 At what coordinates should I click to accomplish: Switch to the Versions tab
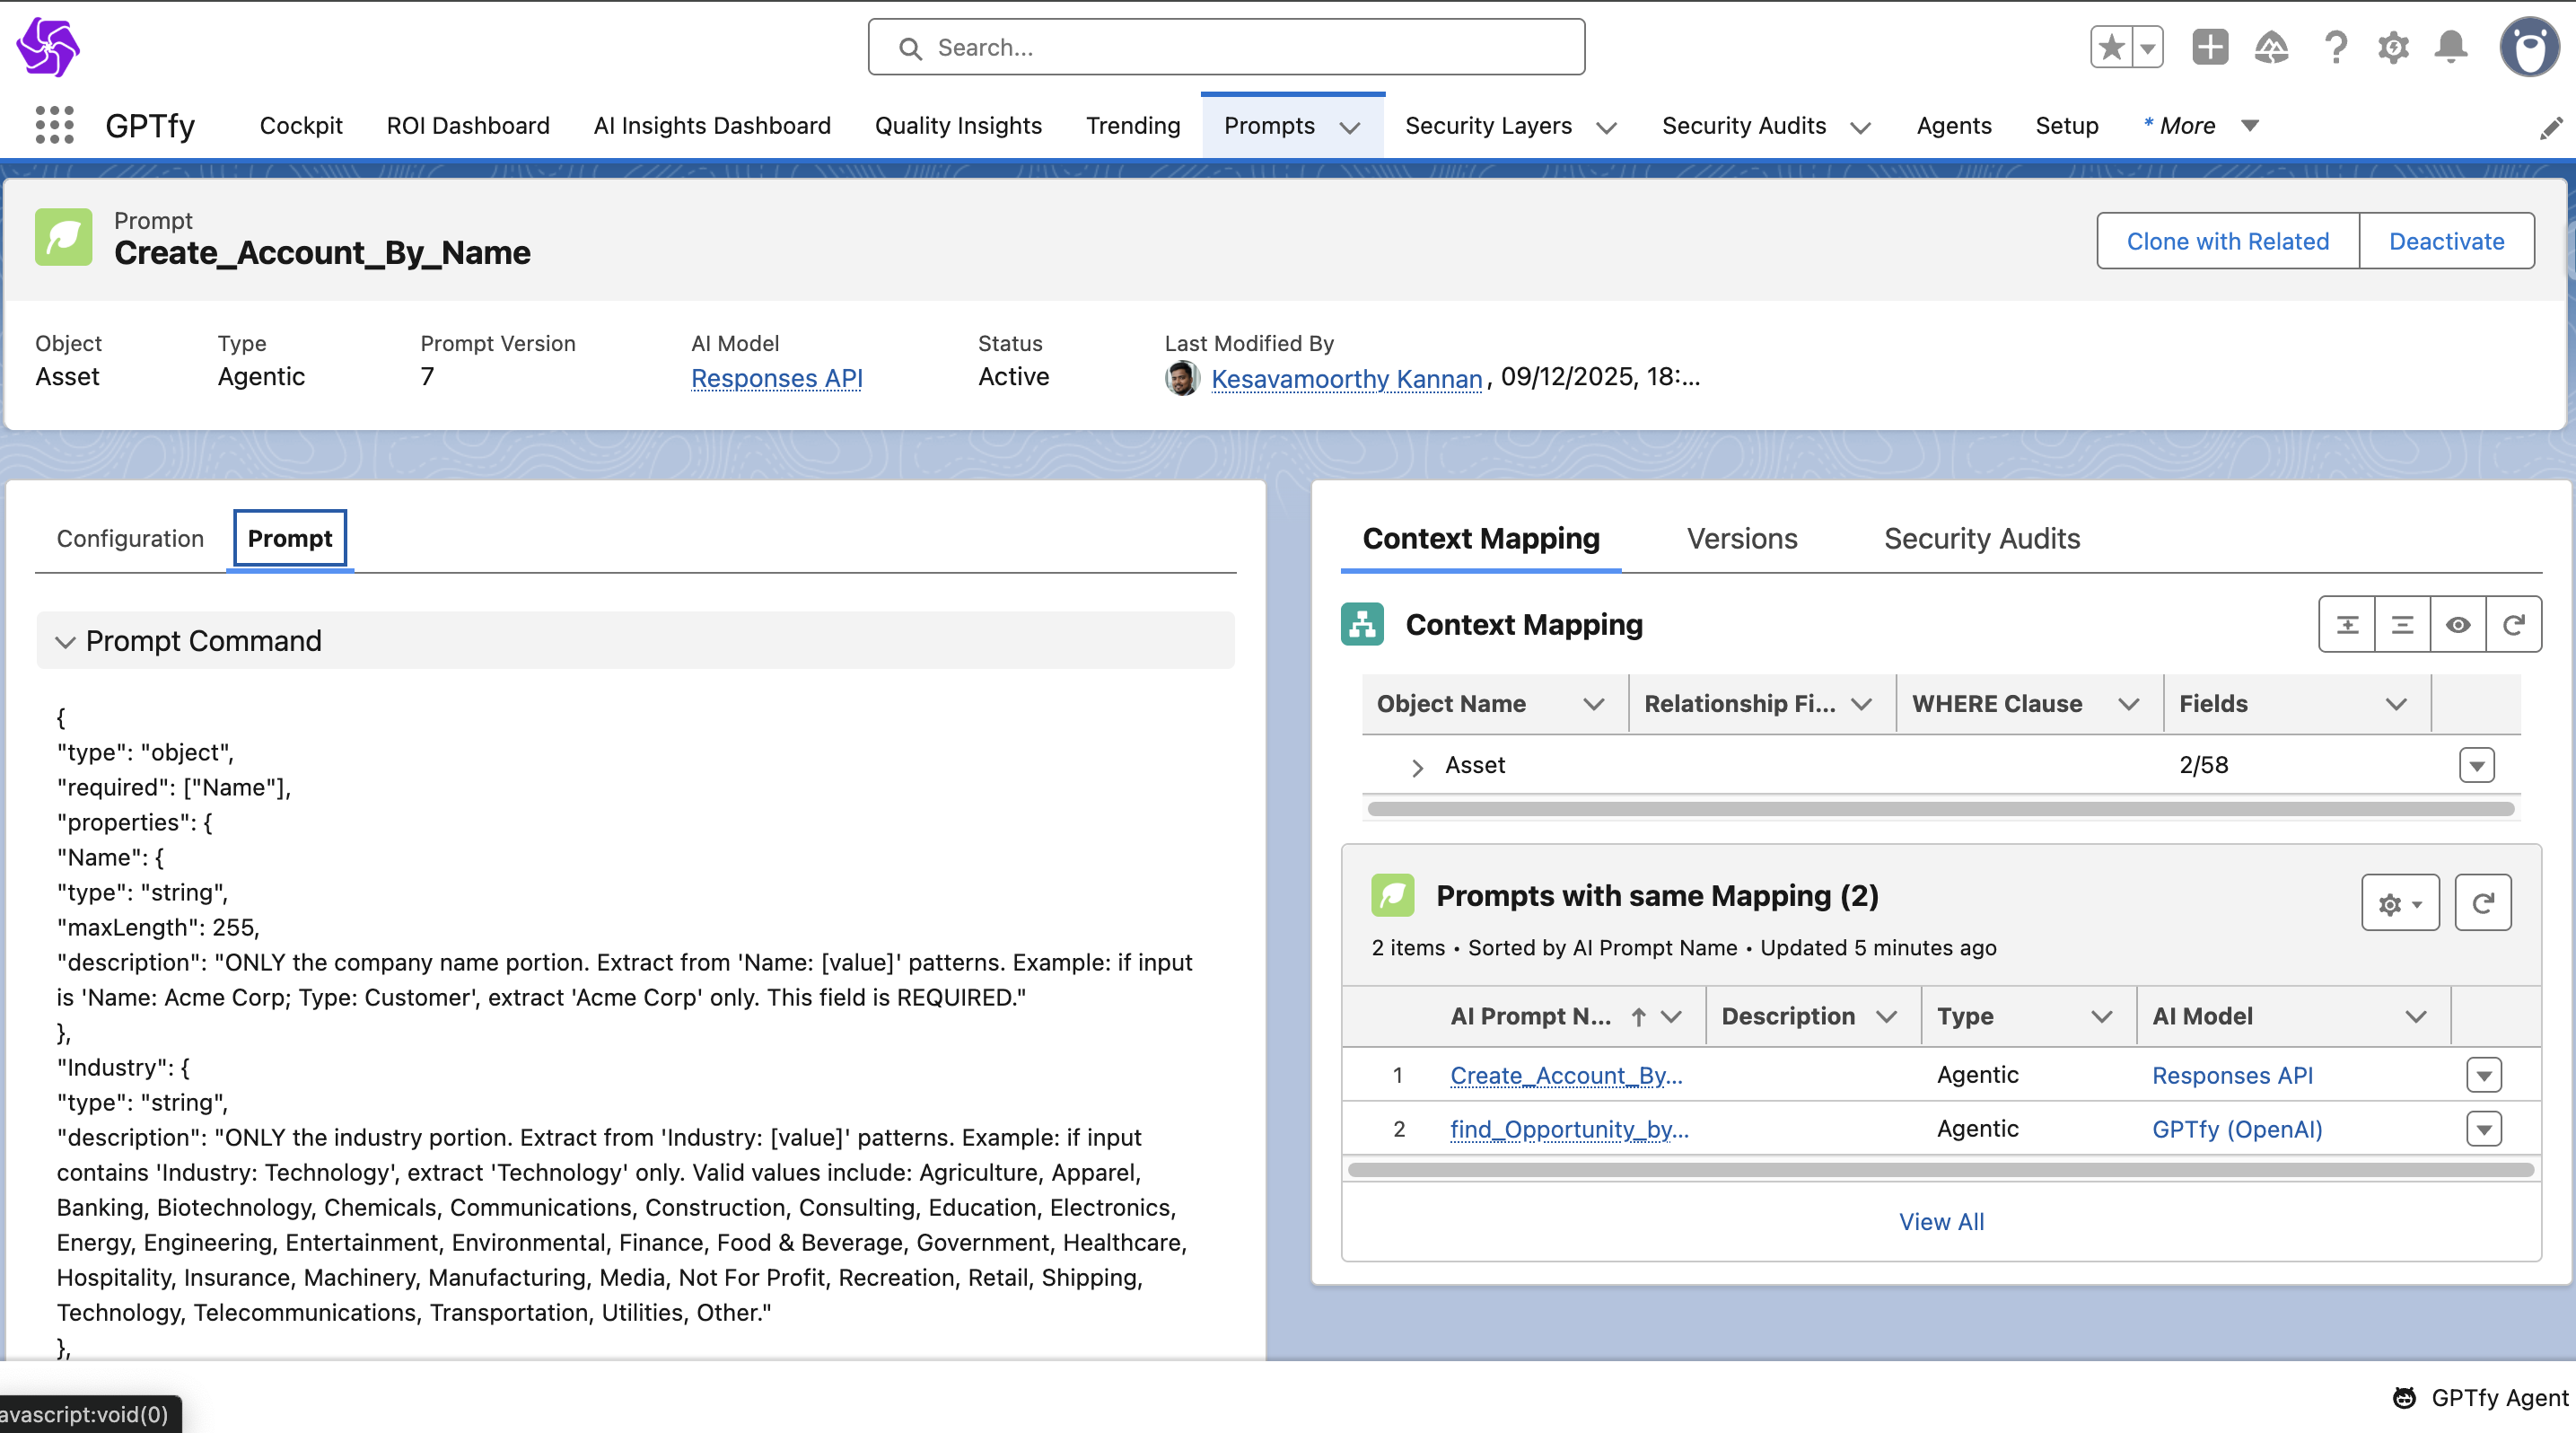pyautogui.click(x=1741, y=539)
